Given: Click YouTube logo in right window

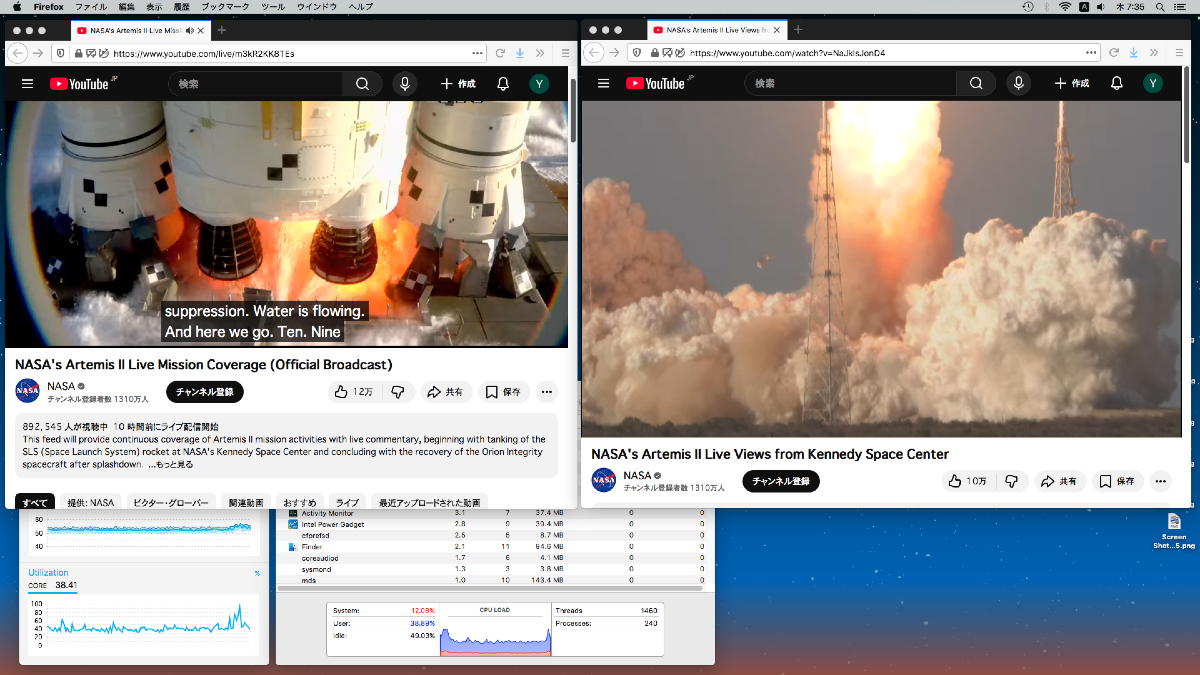Looking at the screenshot, I should point(658,84).
